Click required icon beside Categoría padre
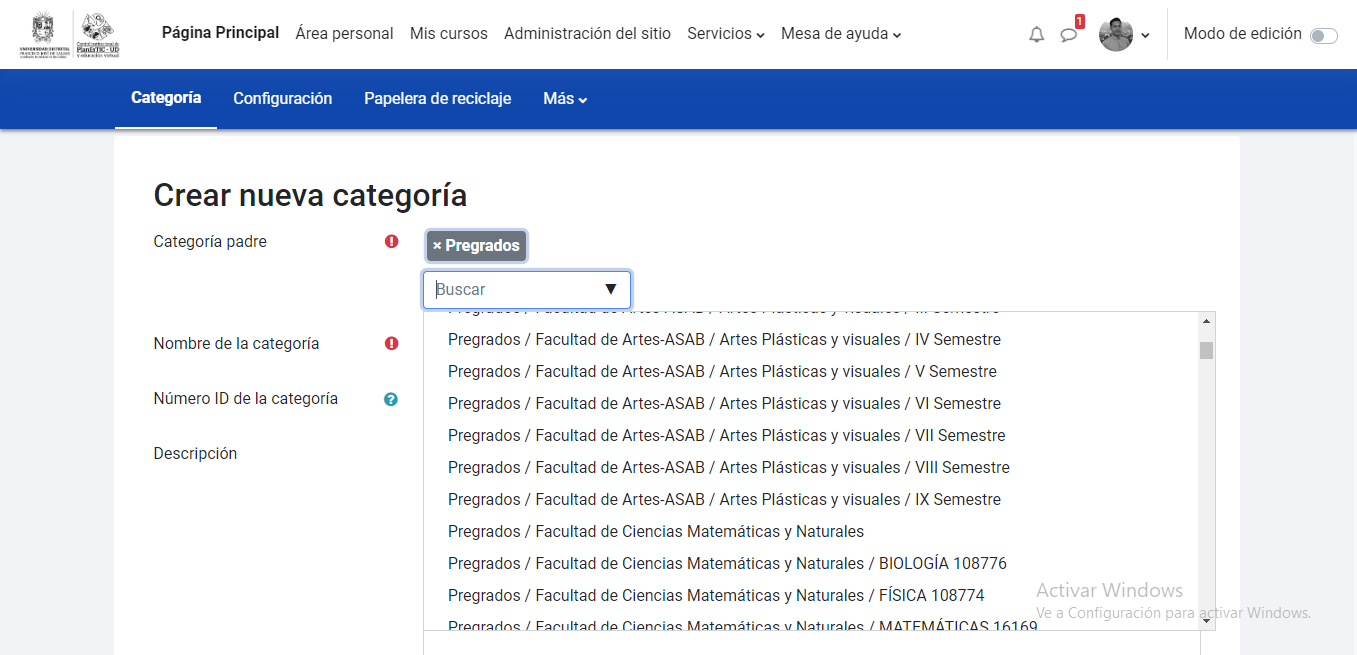Screen dimensions: 1357x655 click(x=391, y=241)
